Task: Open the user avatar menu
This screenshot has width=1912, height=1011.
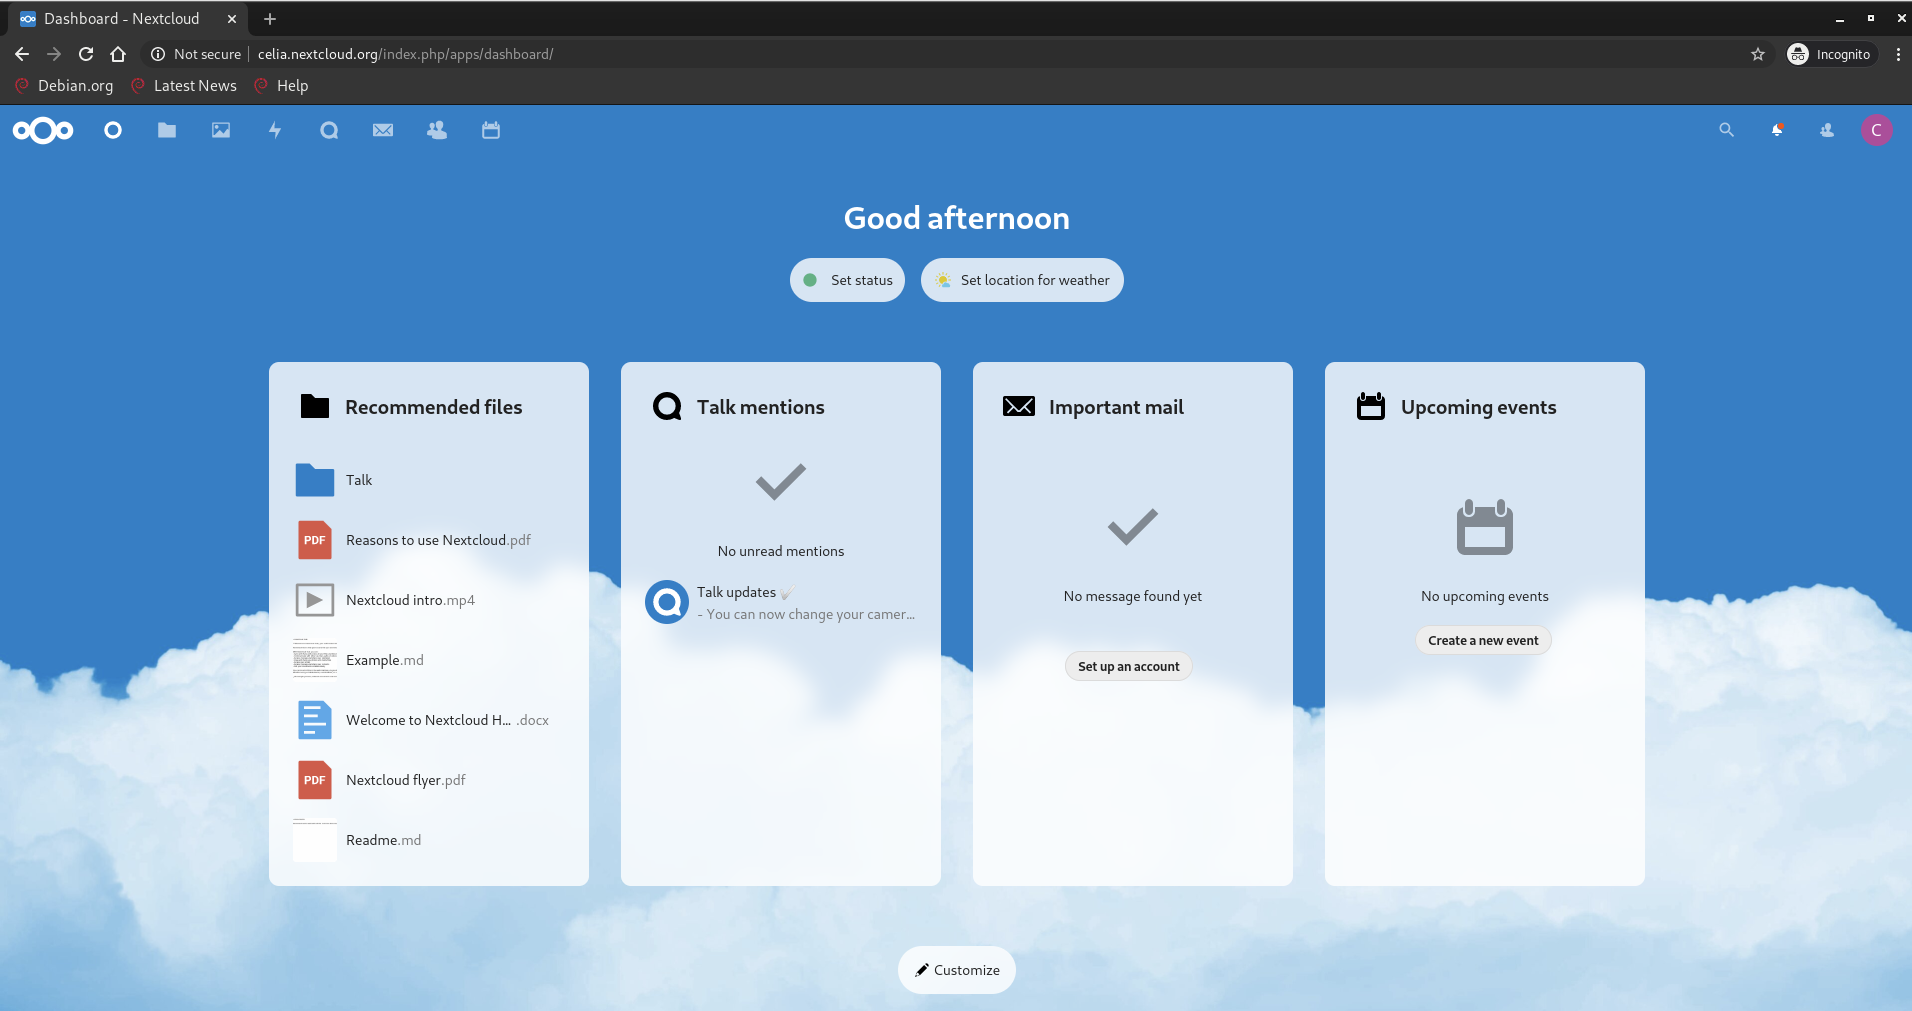Action: (x=1876, y=130)
